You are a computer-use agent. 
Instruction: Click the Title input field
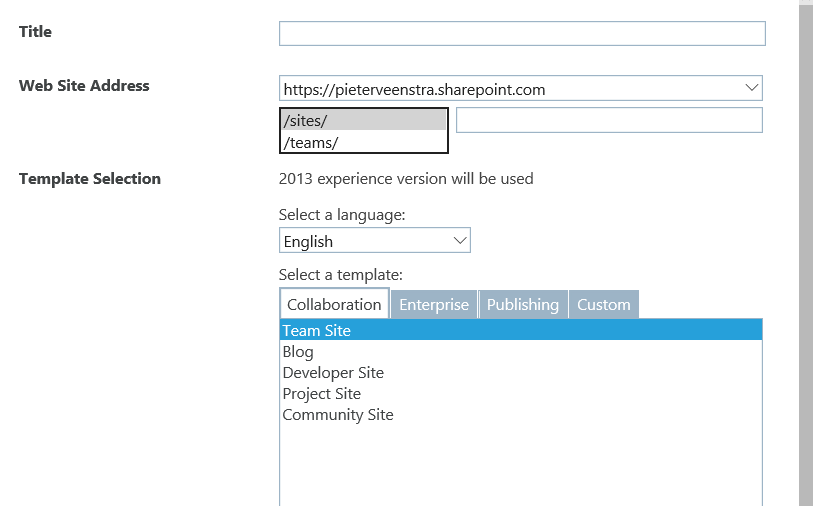coord(522,34)
